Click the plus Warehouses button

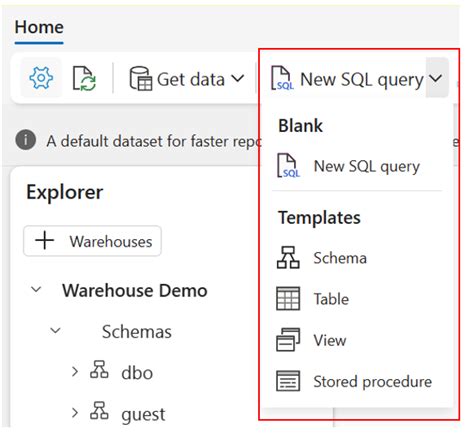tap(92, 241)
